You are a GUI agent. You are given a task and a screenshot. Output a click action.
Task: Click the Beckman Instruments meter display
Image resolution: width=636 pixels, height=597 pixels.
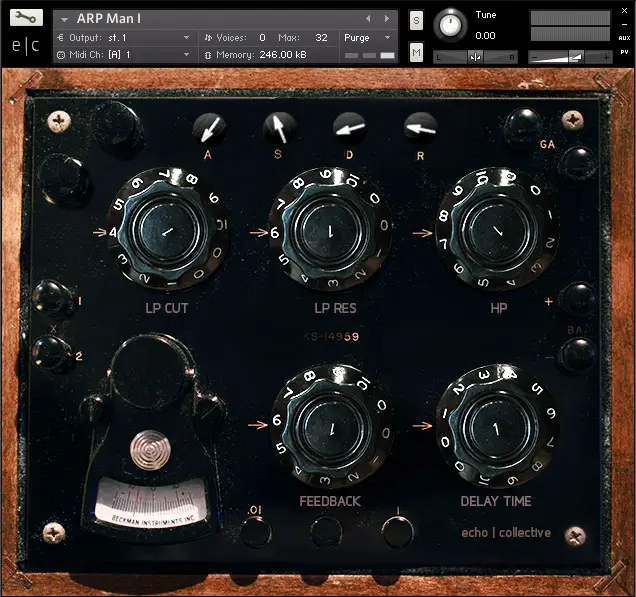[151, 503]
